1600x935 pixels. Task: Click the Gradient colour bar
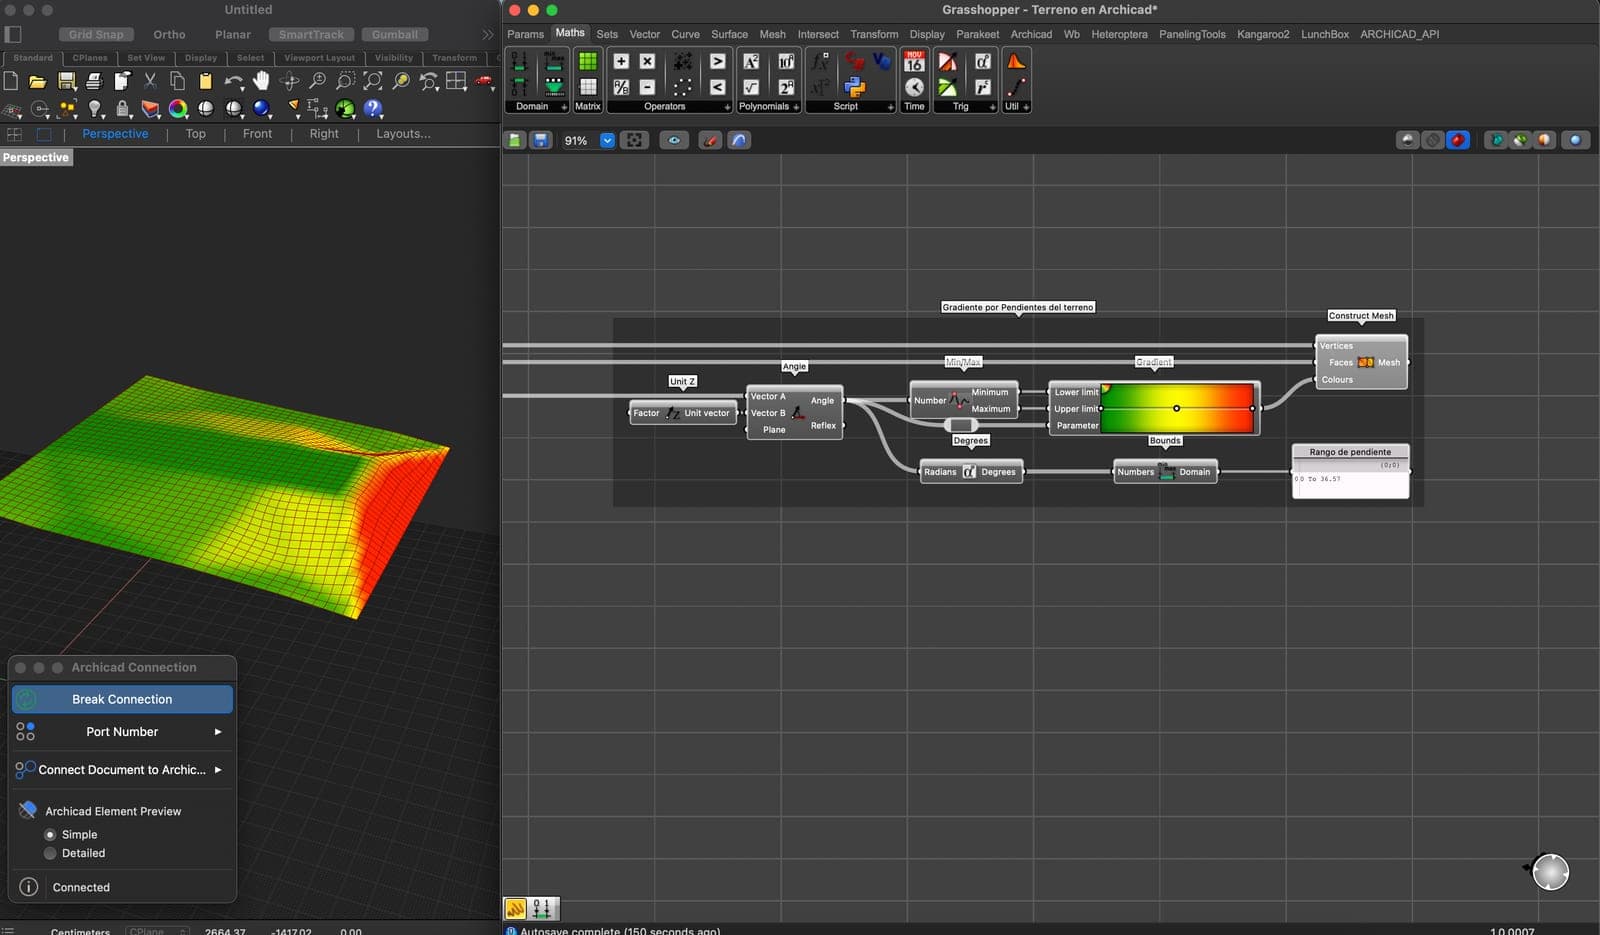pyautogui.click(x=1177, y=408)
